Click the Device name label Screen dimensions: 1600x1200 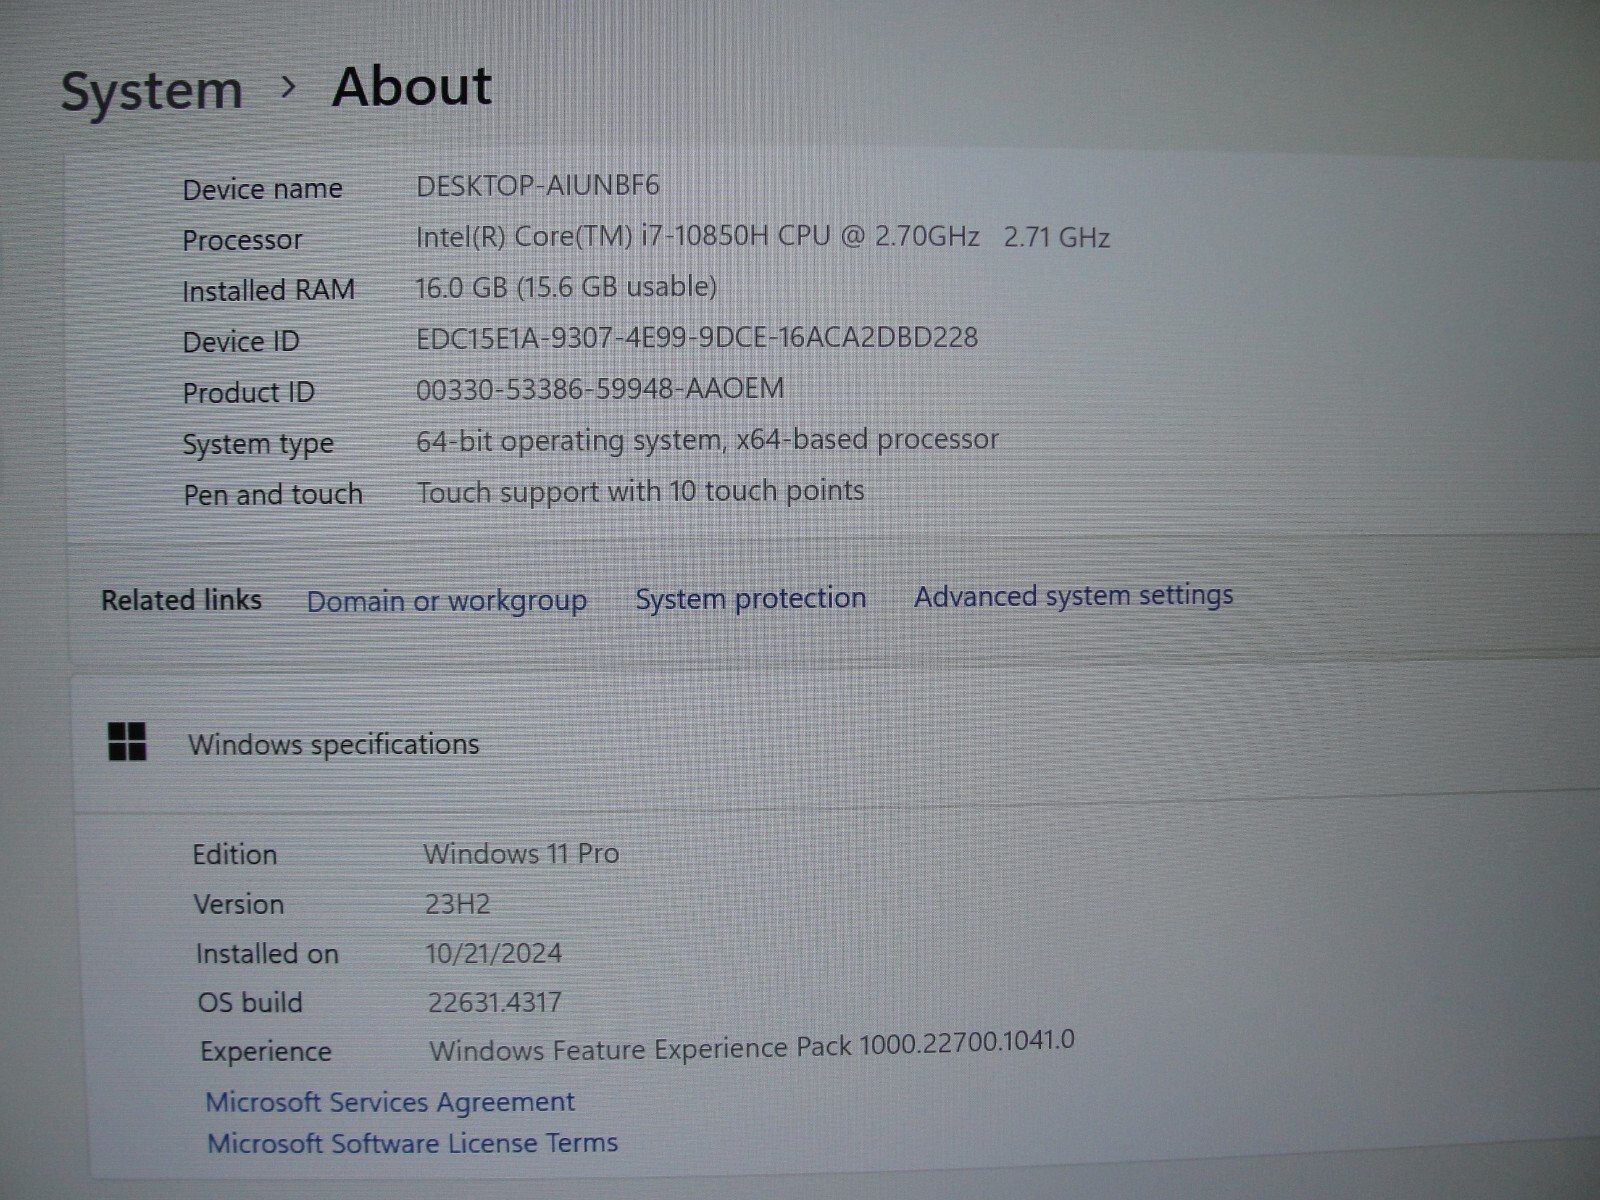(x=263, y=189)
